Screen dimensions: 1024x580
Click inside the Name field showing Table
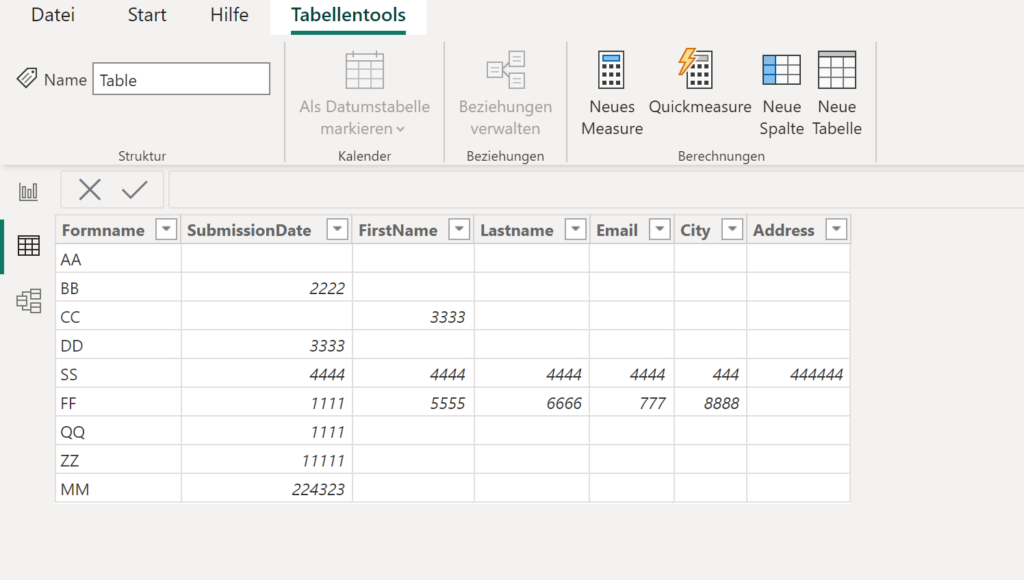coord(181,78)
